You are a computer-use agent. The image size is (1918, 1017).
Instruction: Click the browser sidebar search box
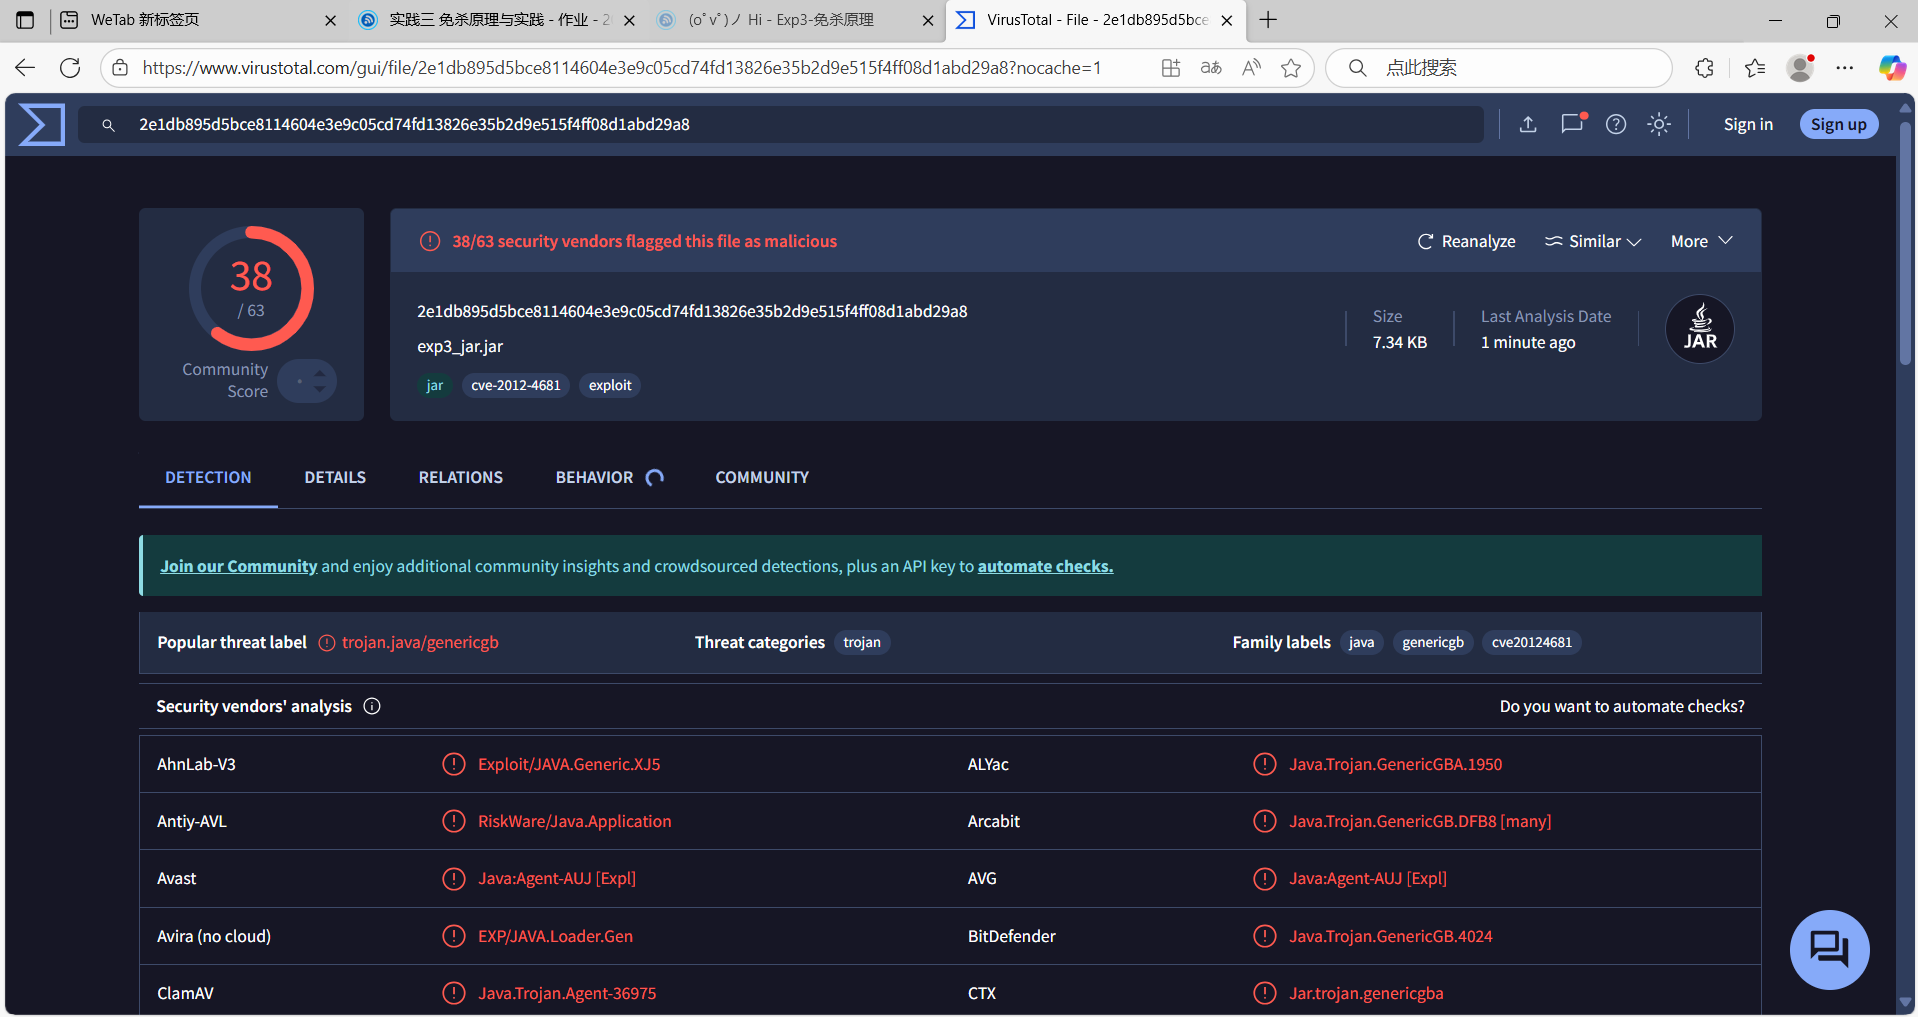tap(1499, 68)
